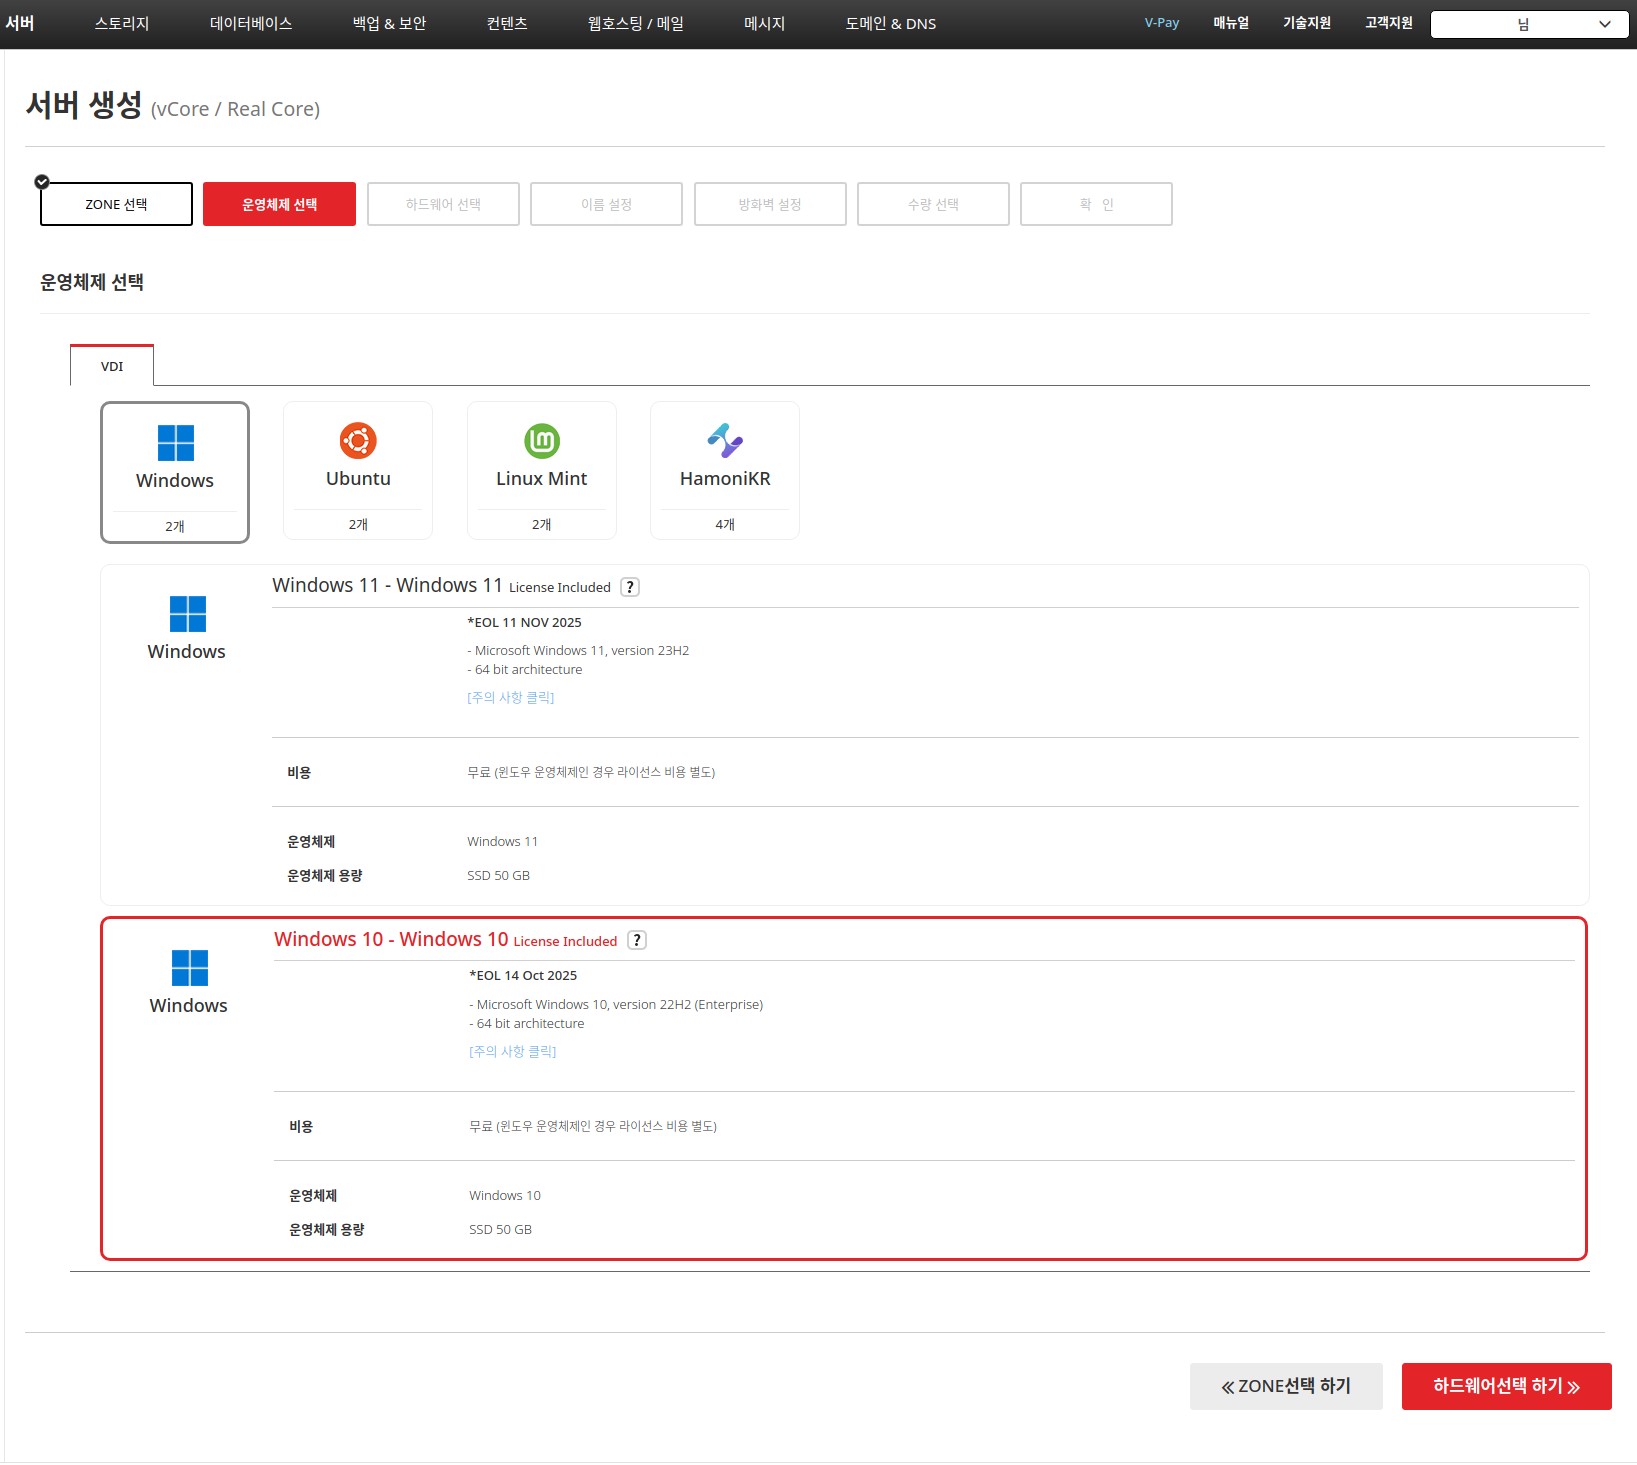1637x1465 pixels.
Task: Select the Ubuntu logo card
Action: click(358, 470)
